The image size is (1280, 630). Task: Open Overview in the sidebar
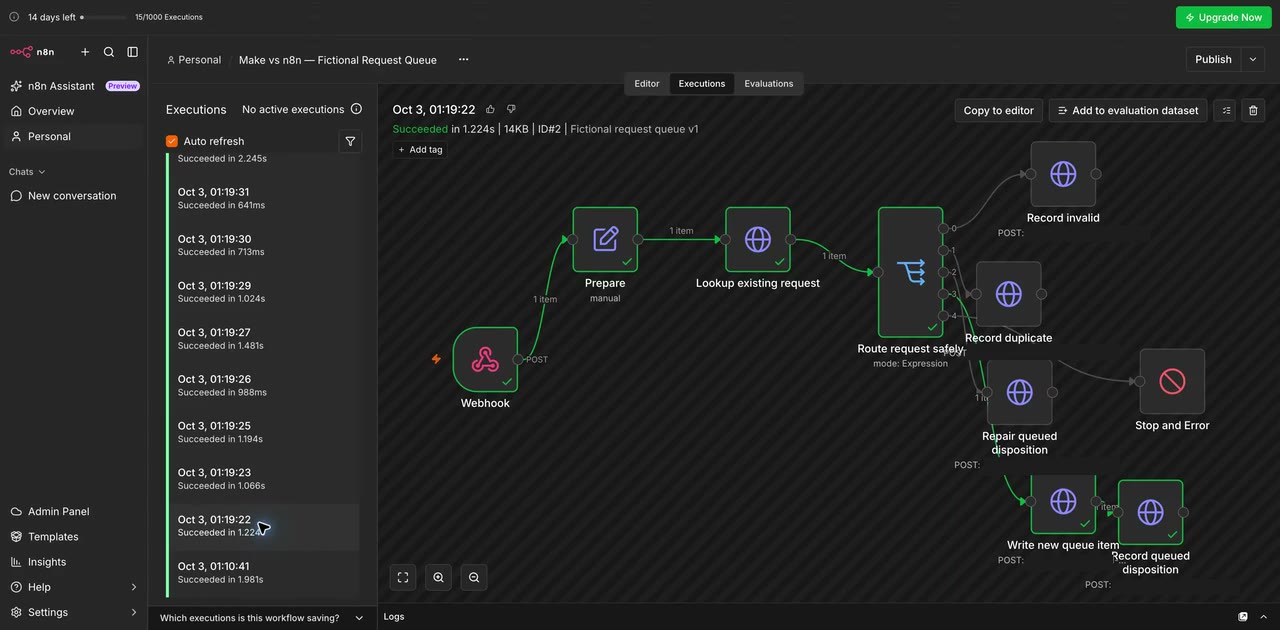(74, 111)
